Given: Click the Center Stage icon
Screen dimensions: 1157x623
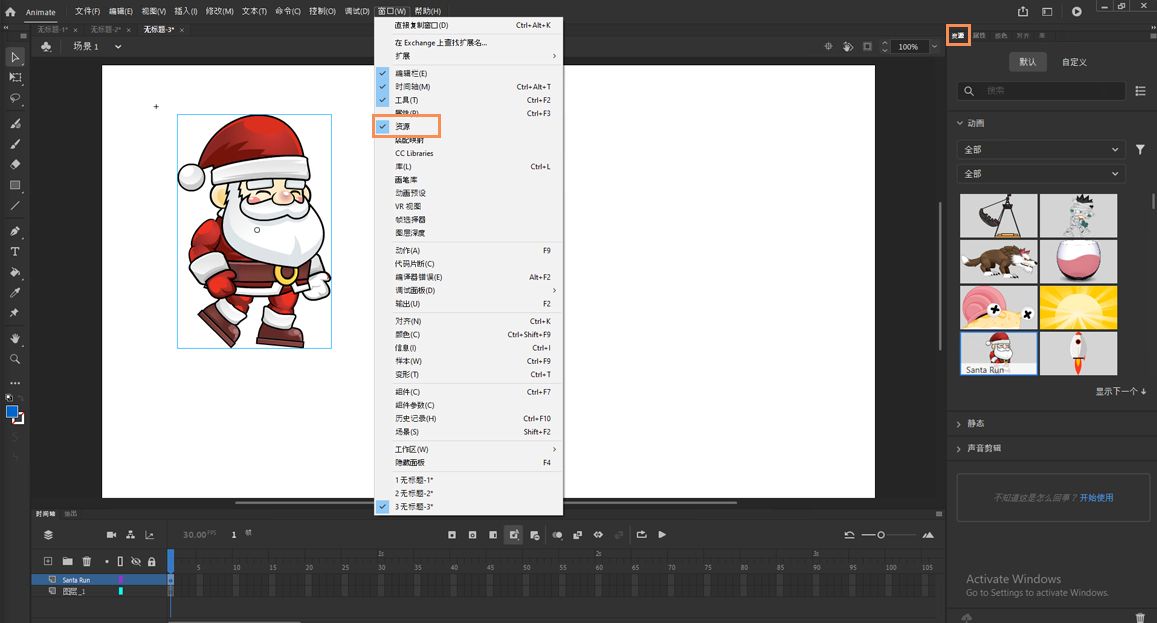Looking at the screenshot, I should (x=828, y=47).
